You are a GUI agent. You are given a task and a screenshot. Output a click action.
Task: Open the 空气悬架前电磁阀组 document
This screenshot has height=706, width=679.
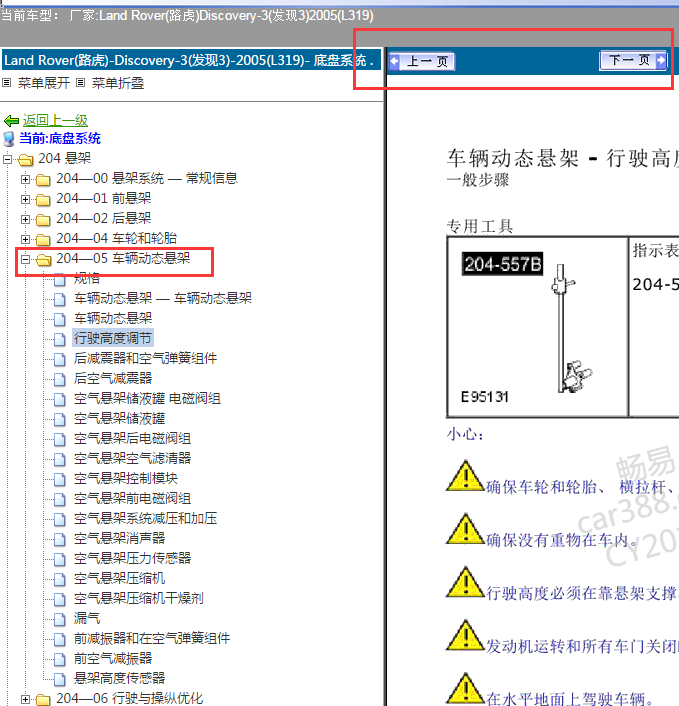pyautogui.click(x=132, y=498)
